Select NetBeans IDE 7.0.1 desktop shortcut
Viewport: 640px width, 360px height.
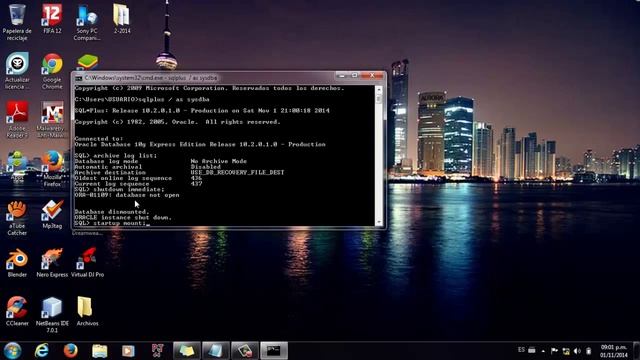tap(52, 315)
